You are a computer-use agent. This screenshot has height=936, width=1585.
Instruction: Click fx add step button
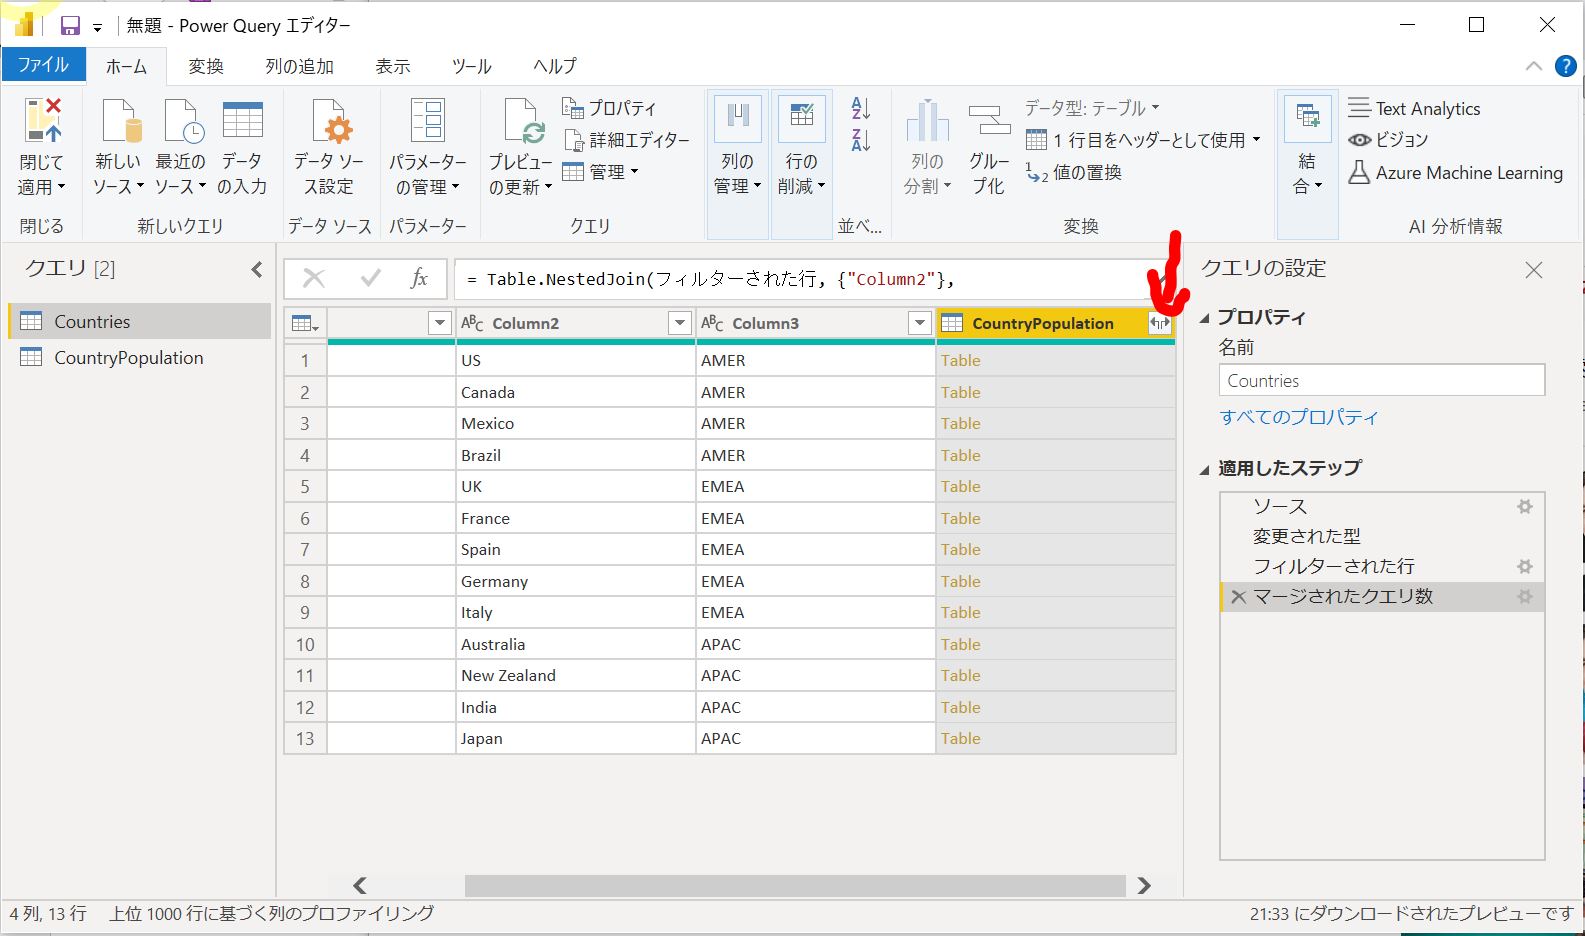tap(419, 278)
